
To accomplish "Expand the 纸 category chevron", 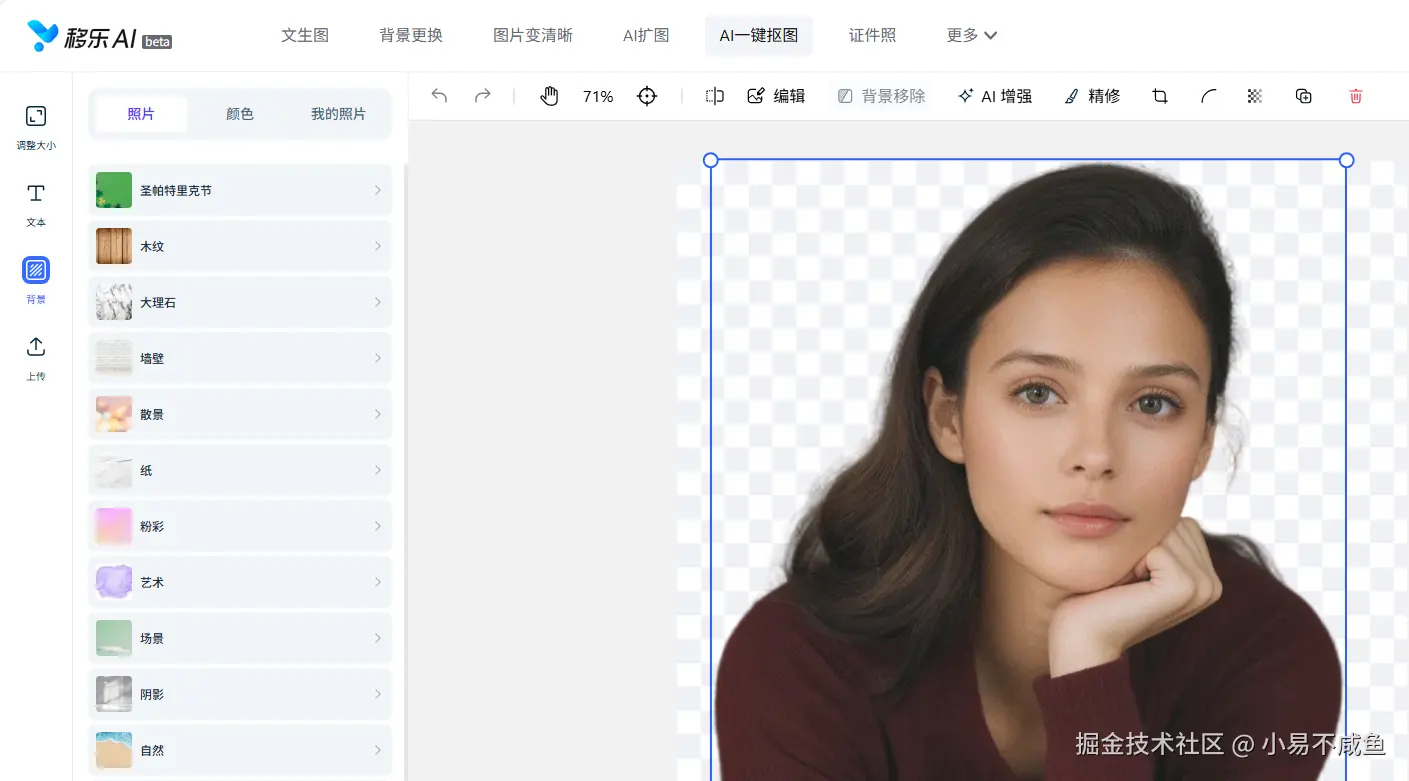I will click(x=377, y=470).
